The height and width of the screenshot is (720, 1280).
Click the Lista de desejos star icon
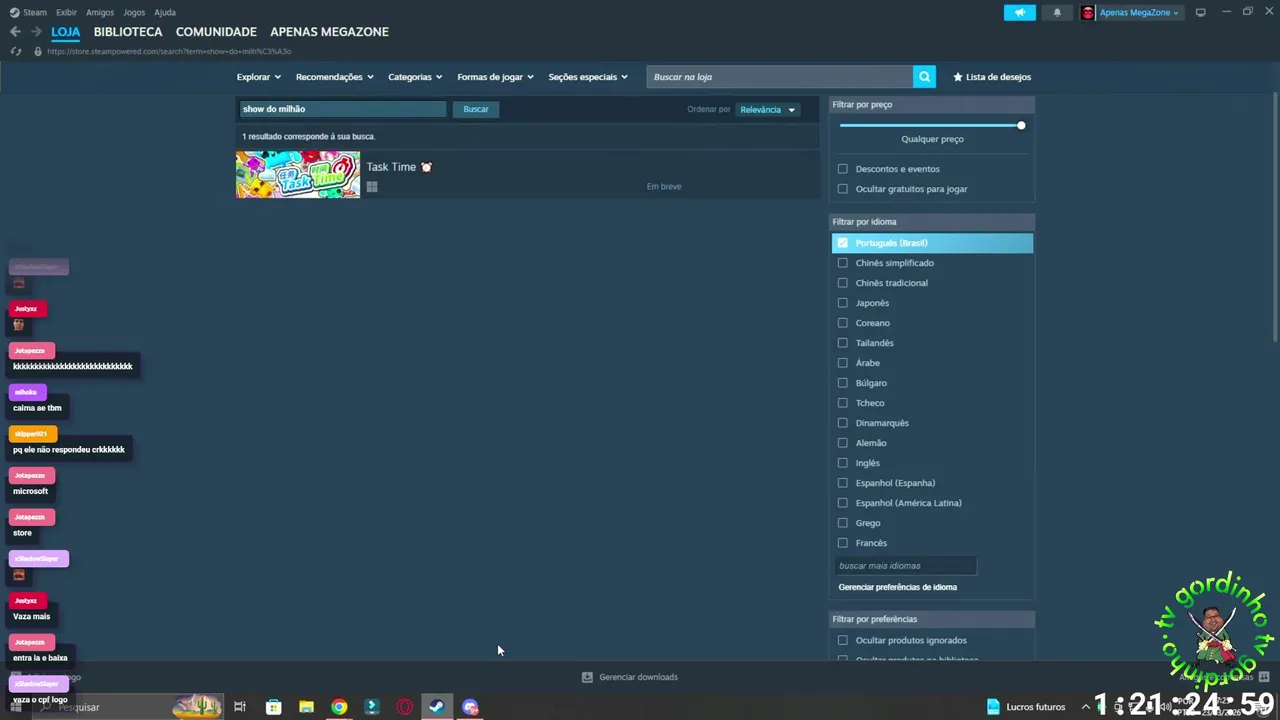958,77
